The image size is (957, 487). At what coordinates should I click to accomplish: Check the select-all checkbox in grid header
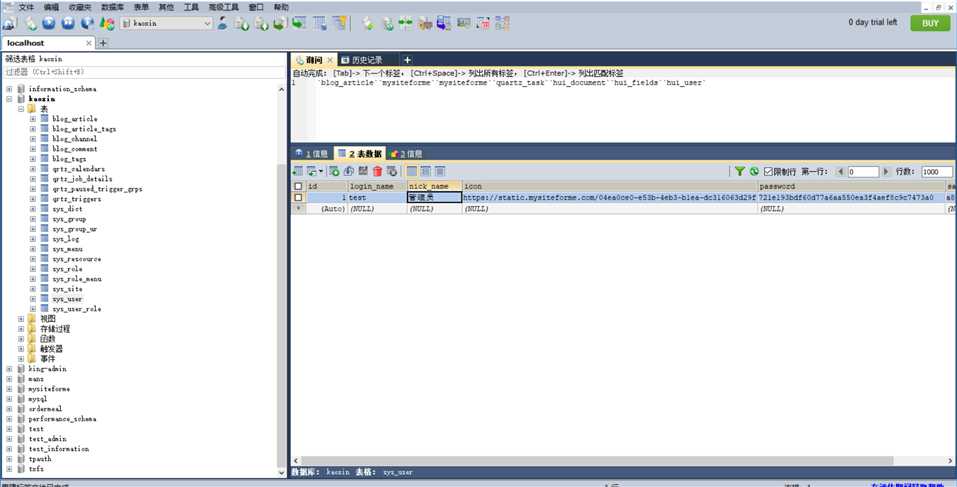click(298, 186)
